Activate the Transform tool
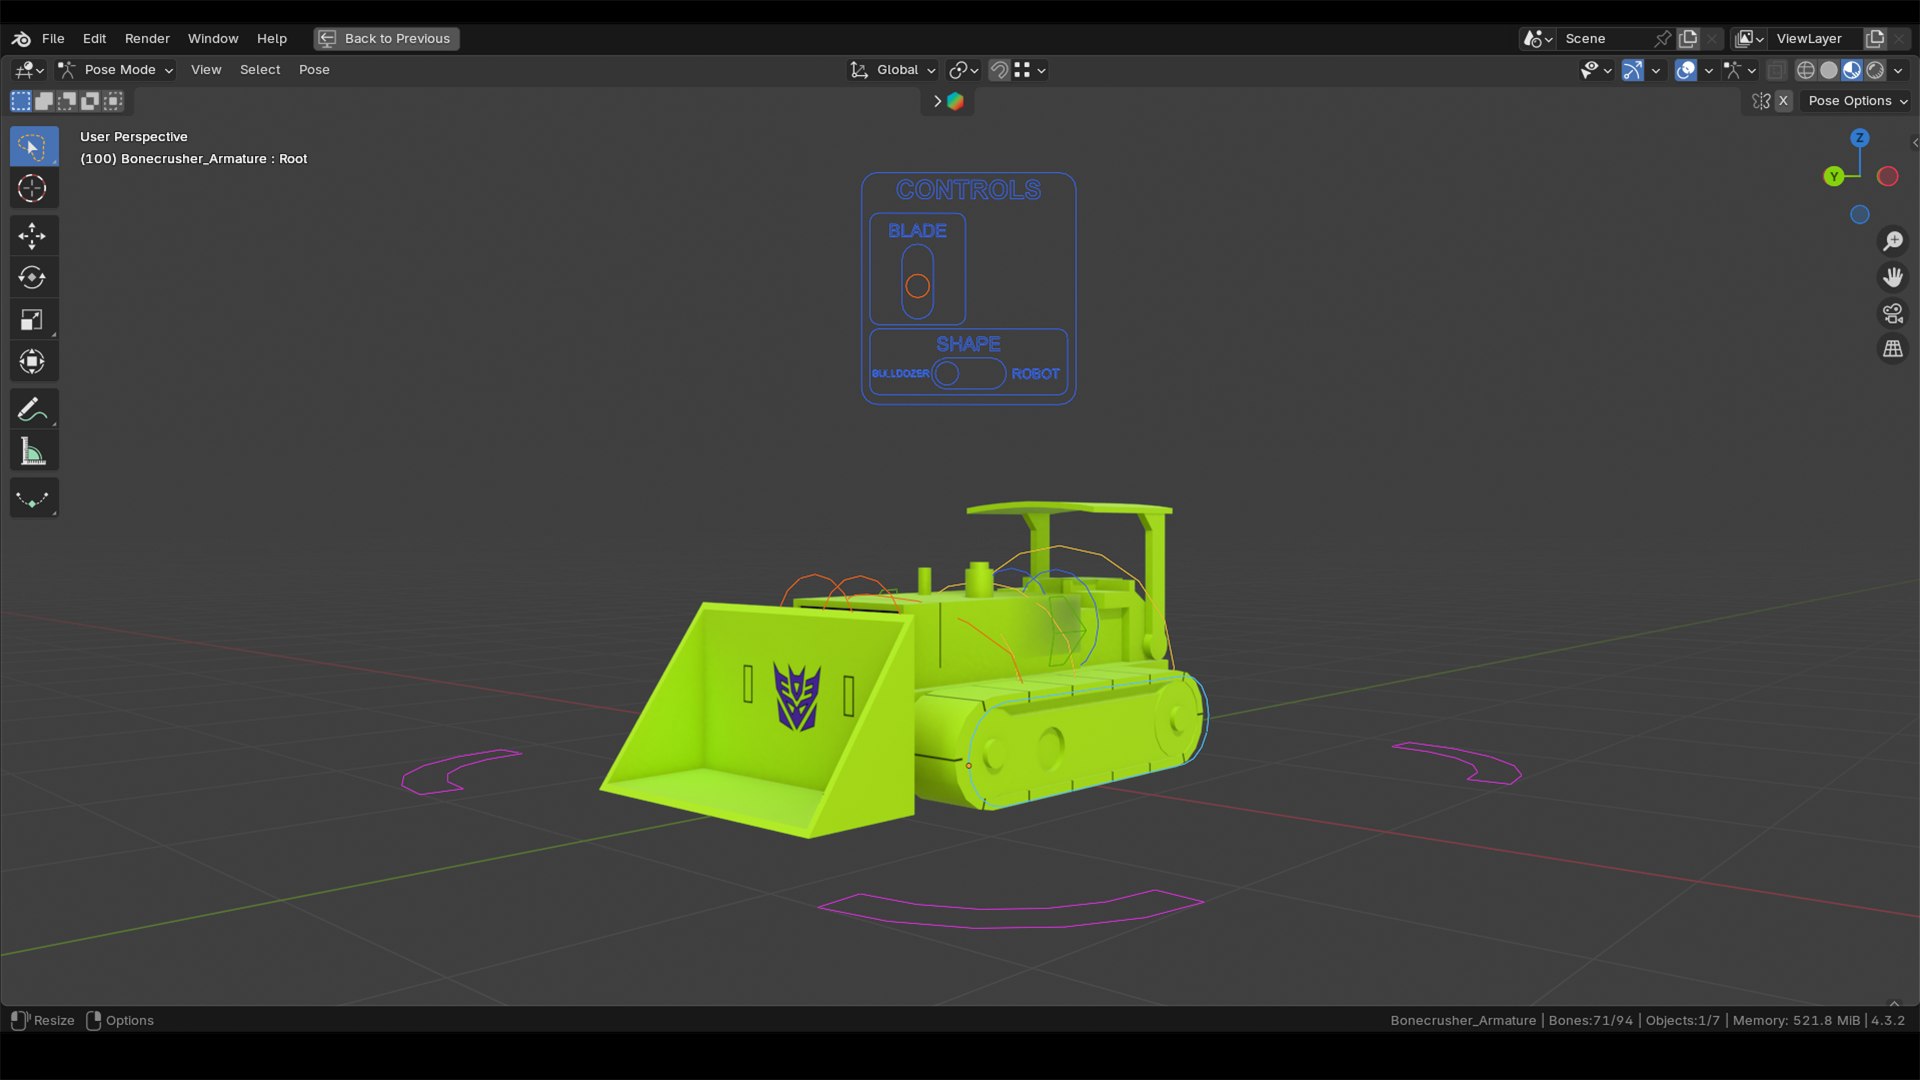This screenshot has height=1080, width=1920. (x=33, y=361)
